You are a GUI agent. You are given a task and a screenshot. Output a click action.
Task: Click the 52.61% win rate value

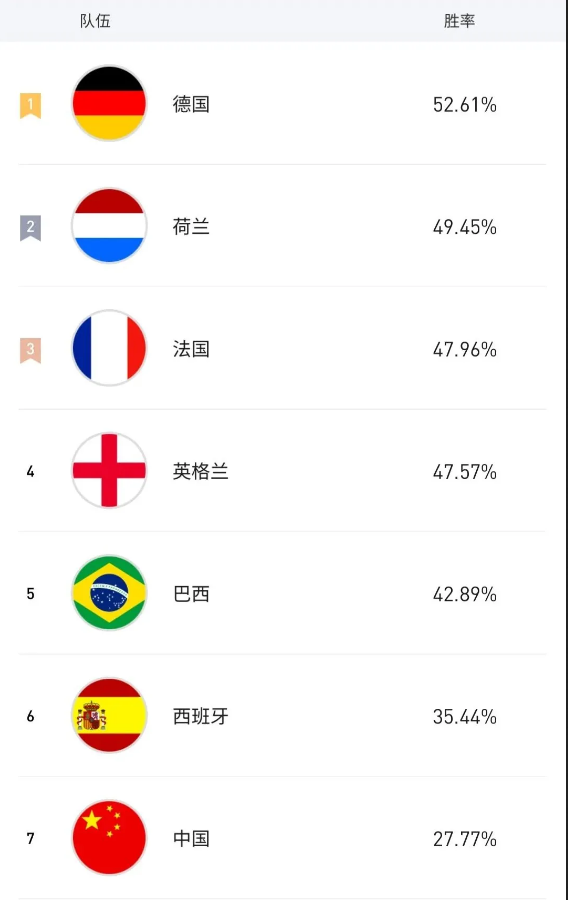pos(465,104)
